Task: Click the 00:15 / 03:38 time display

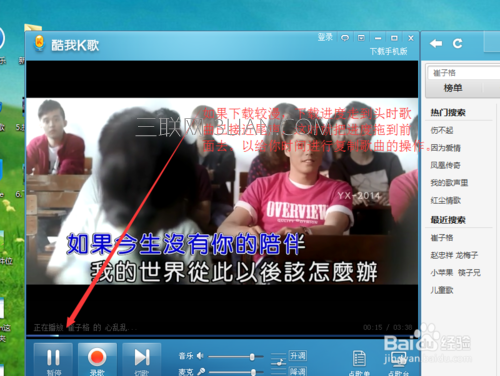Action: [388, 327]
